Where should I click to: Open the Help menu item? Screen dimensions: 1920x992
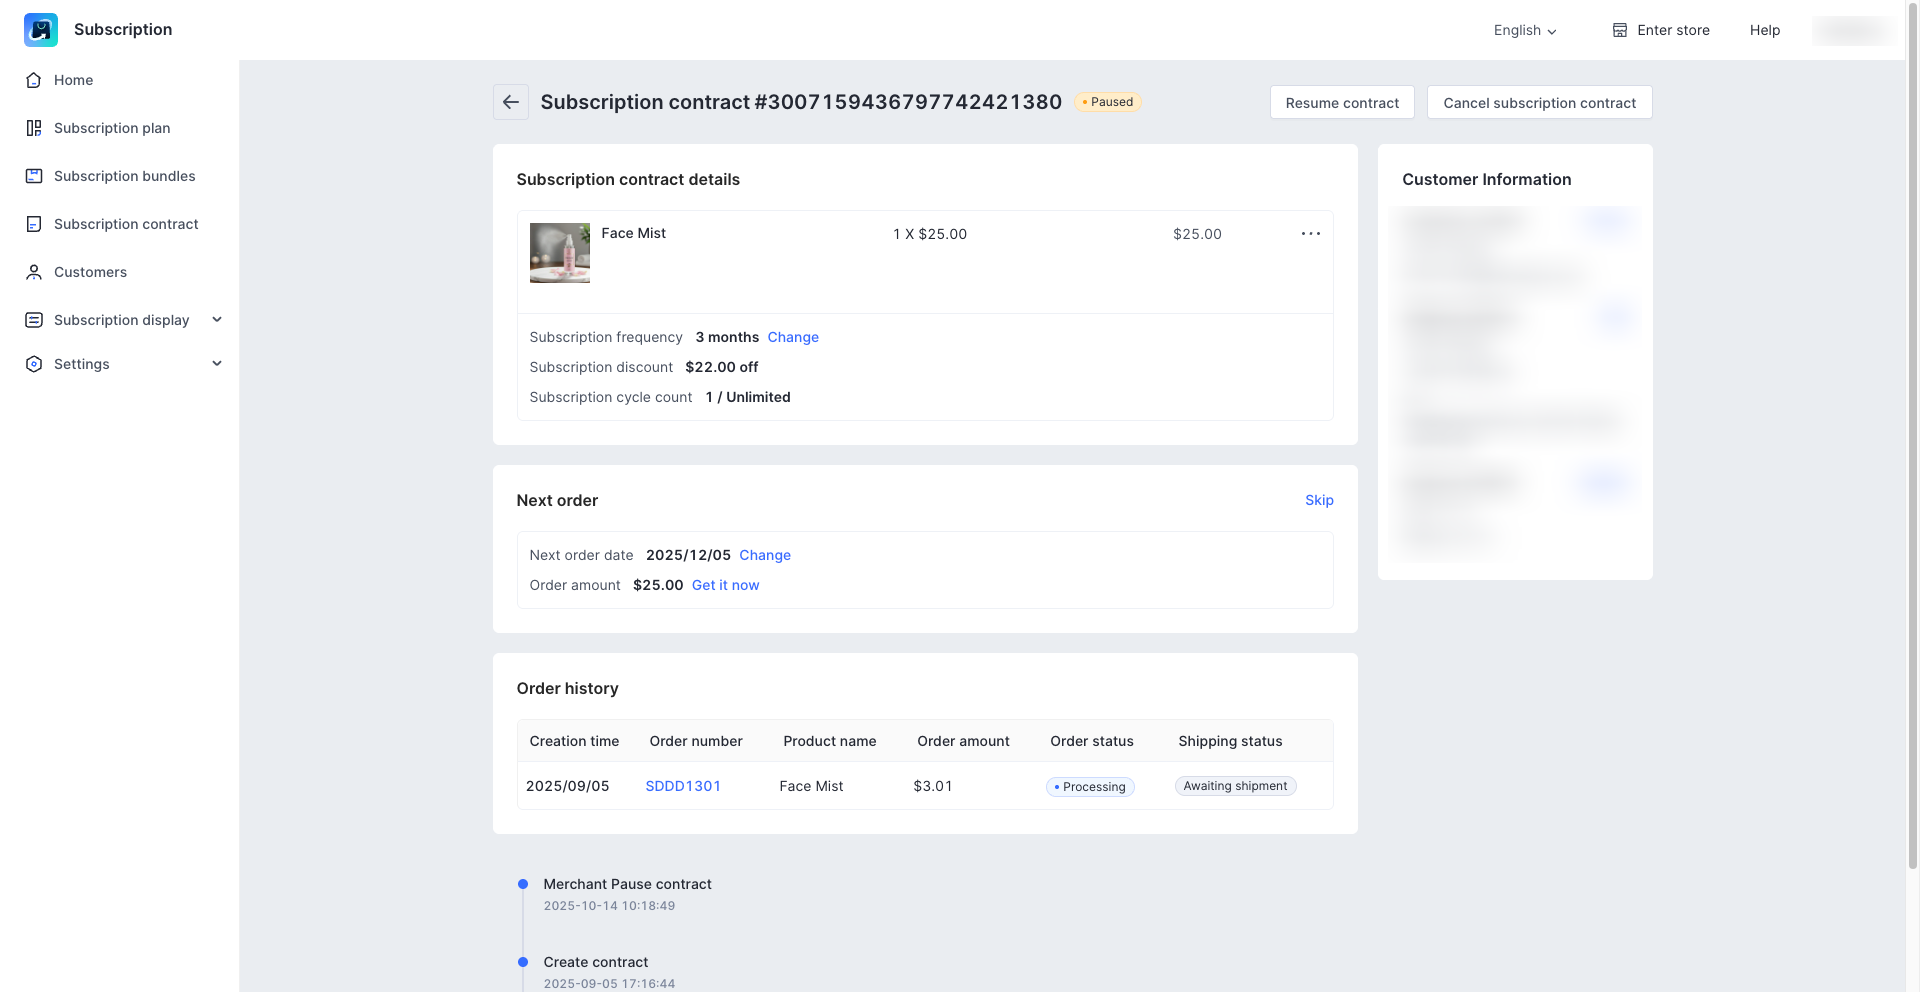[1764, 30]
